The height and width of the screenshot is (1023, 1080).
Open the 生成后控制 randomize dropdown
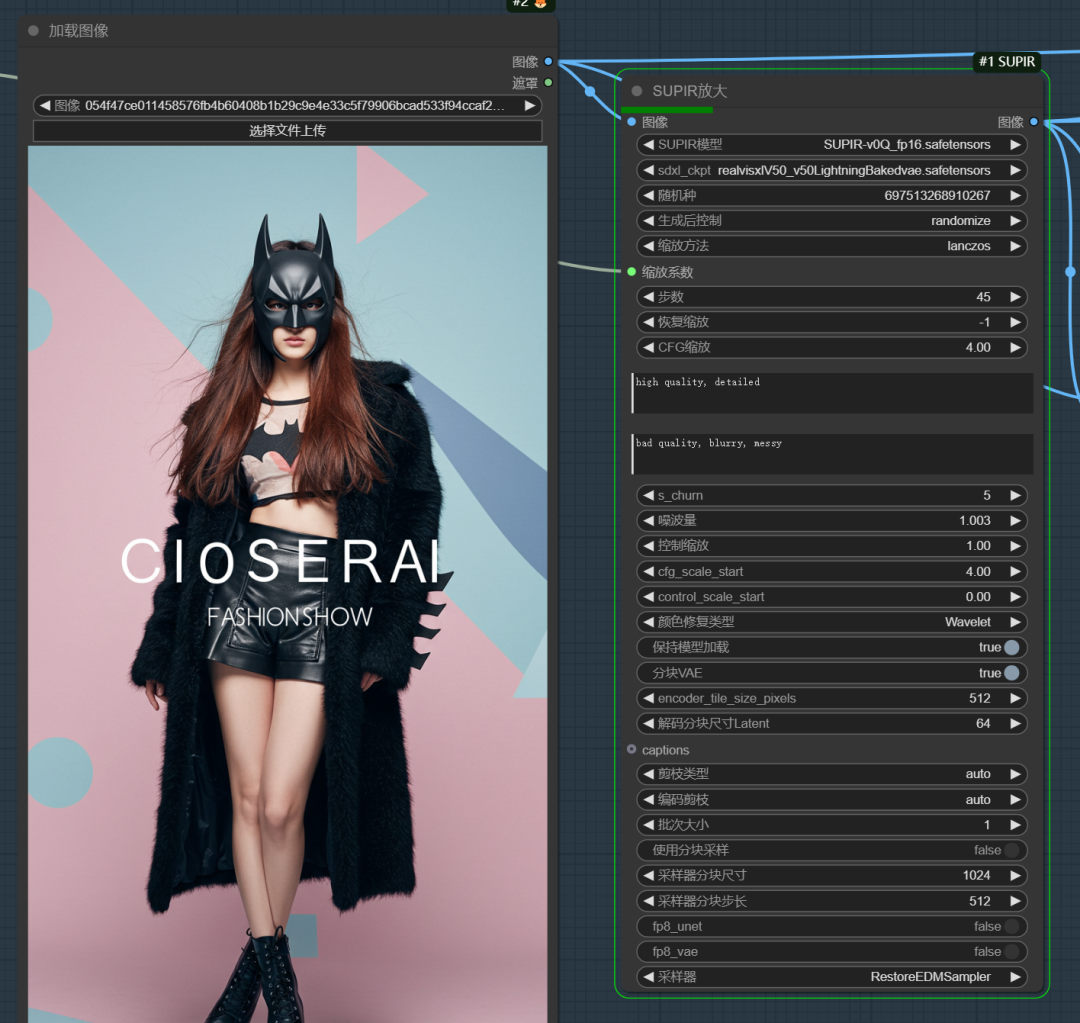[x=832, y=220]
